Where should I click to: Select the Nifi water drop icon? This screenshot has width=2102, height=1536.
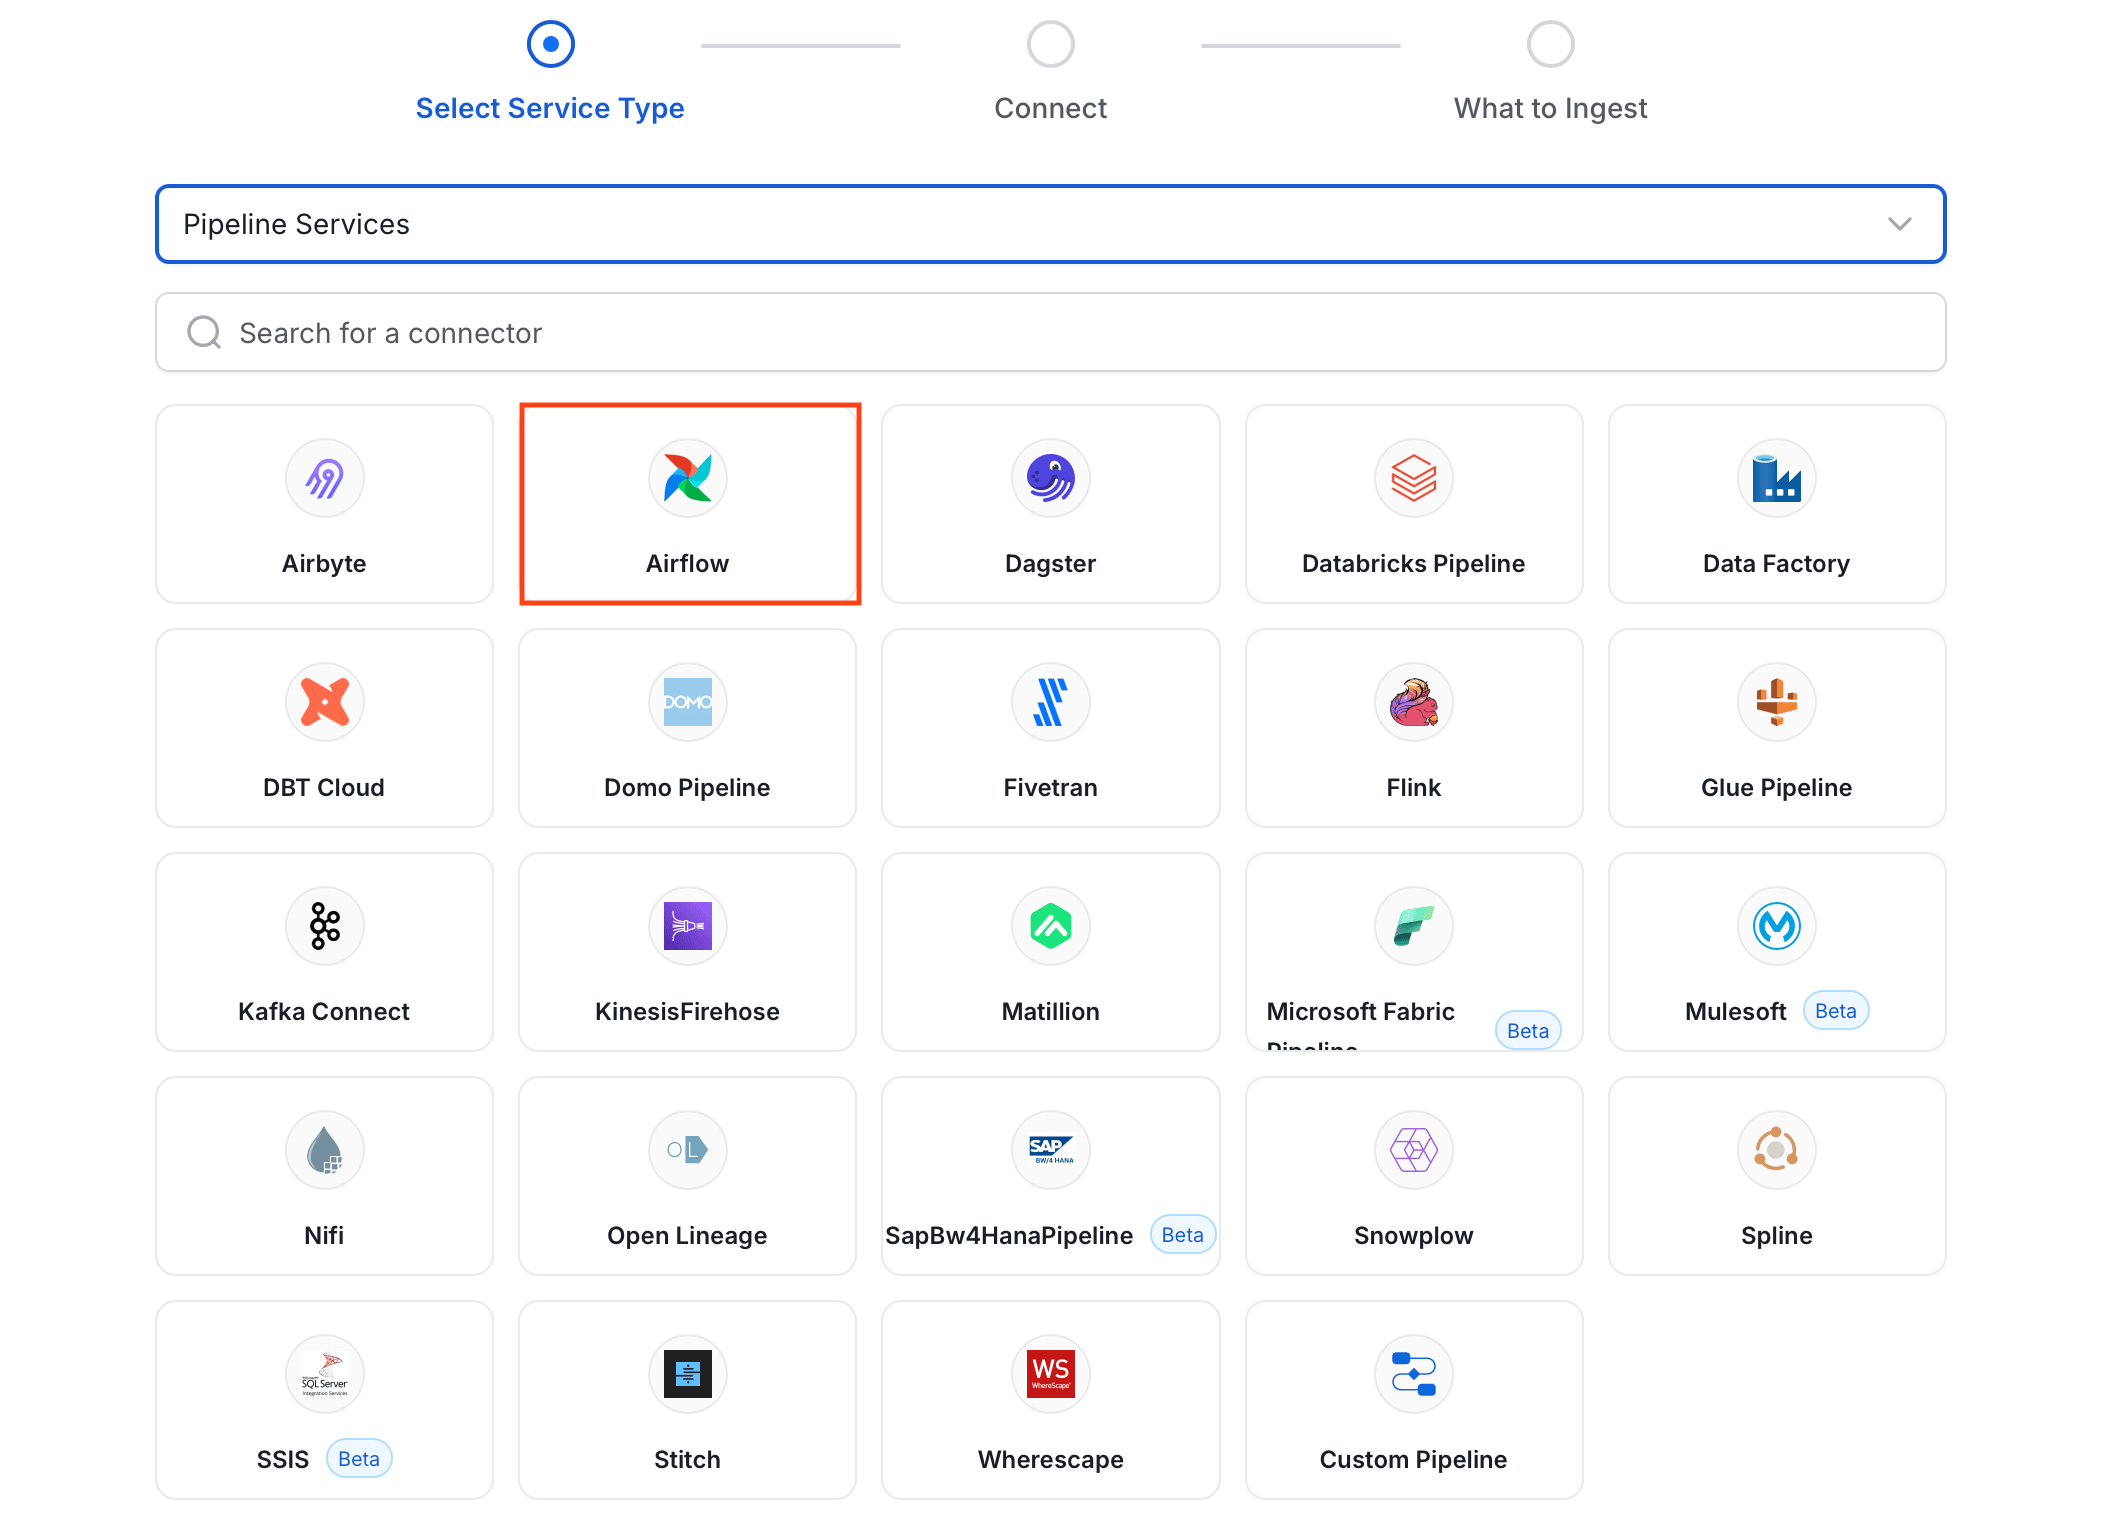pyautogui.click(x=325, y=1150)
